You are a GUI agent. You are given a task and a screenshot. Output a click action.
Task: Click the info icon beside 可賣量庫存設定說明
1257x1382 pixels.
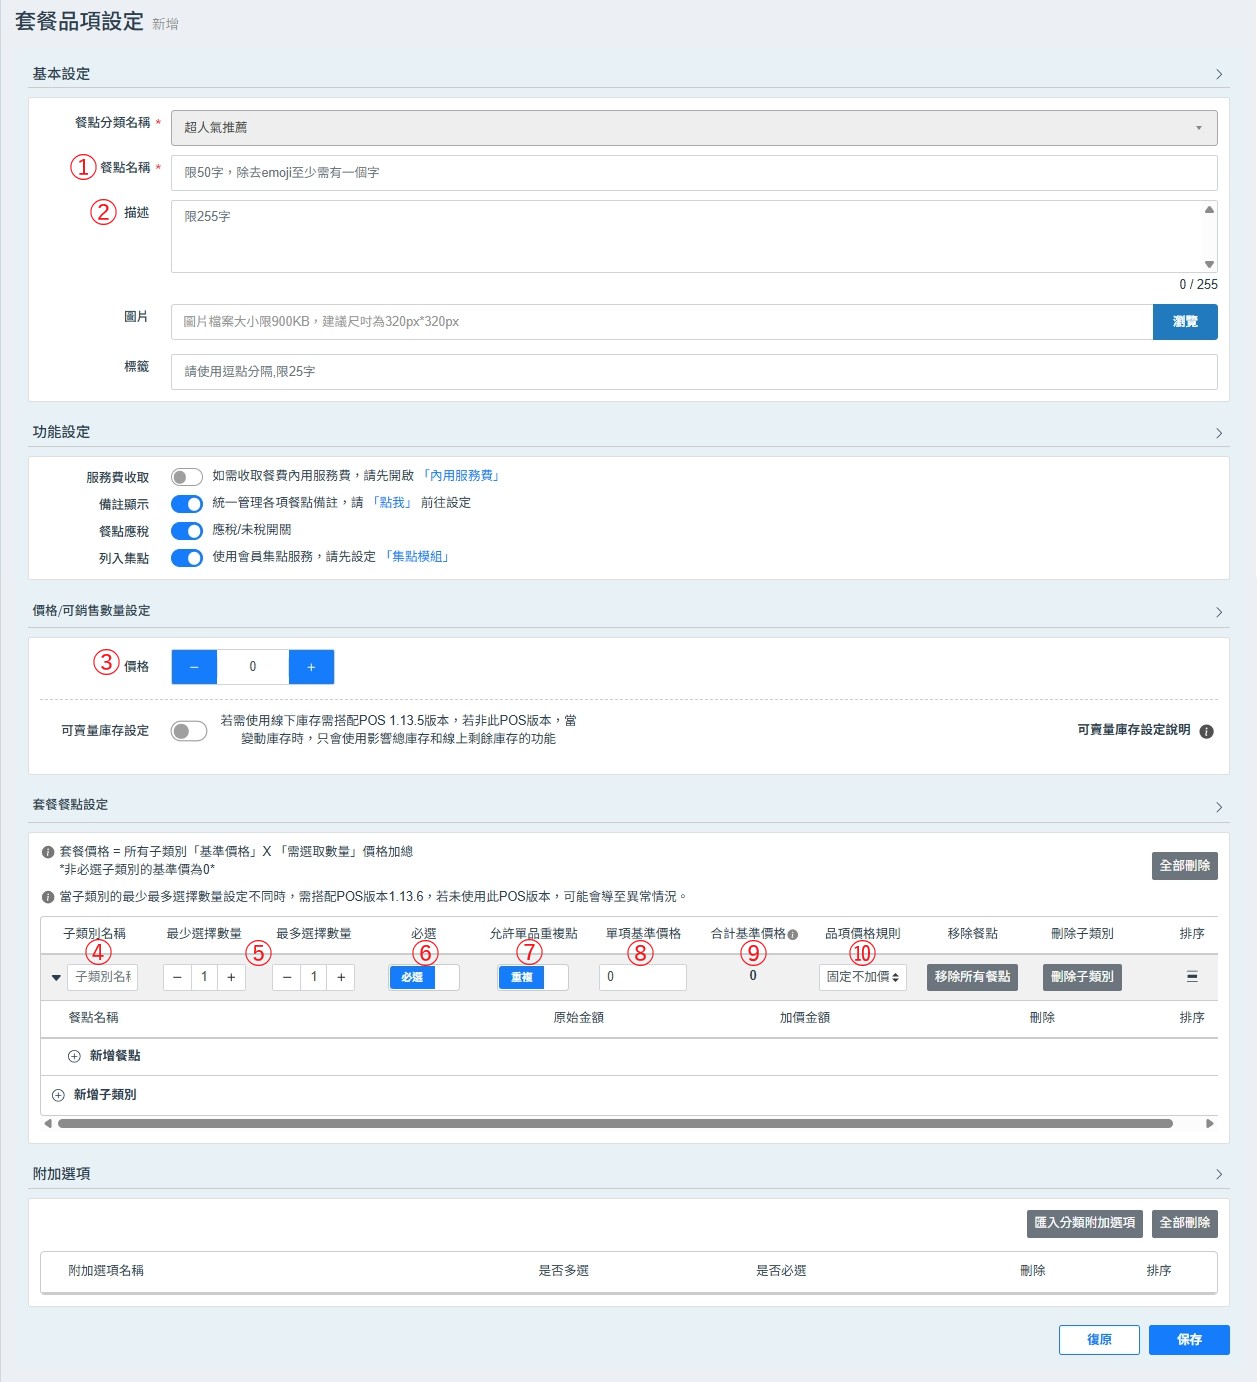click(x=1206, y=731)
